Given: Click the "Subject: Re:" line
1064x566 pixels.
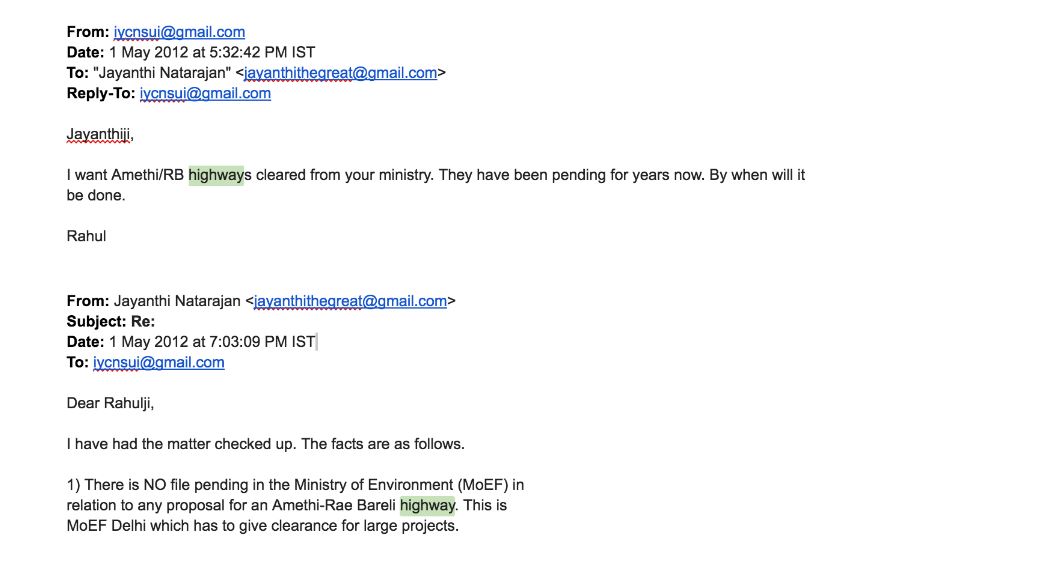Looking at the screenshot, I should tap(111, 322).
